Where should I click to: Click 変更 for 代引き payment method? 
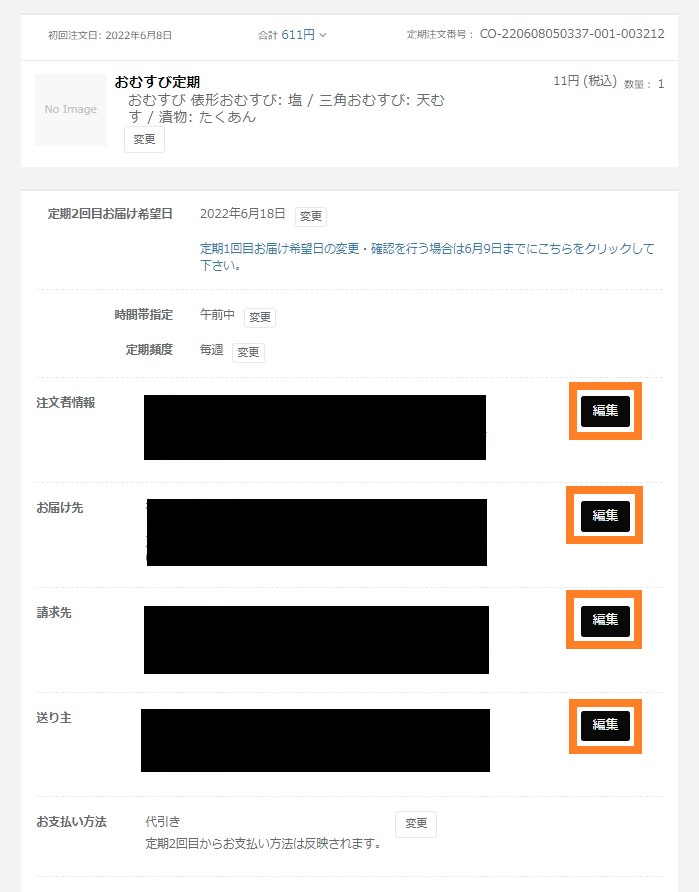416,824
